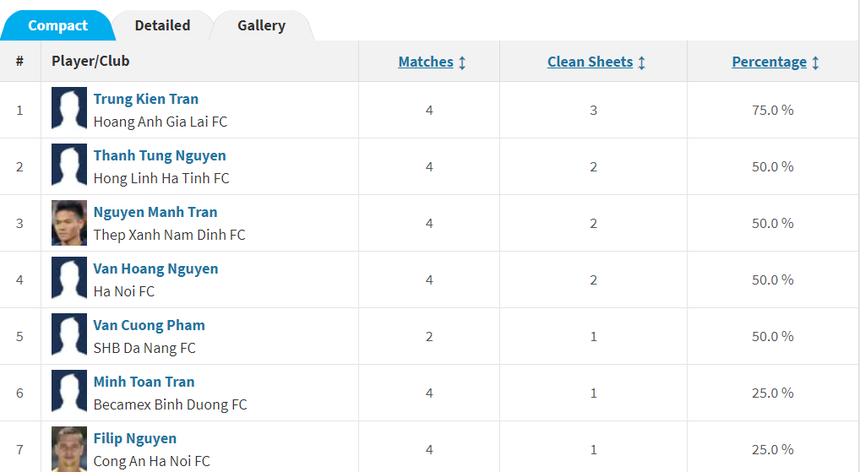Image resolution: width=860 pixels, height=472 pixels.
Task: Click the sort arrows icon beside Percentage
Action: pyautogui.click(x=816, y=62)
